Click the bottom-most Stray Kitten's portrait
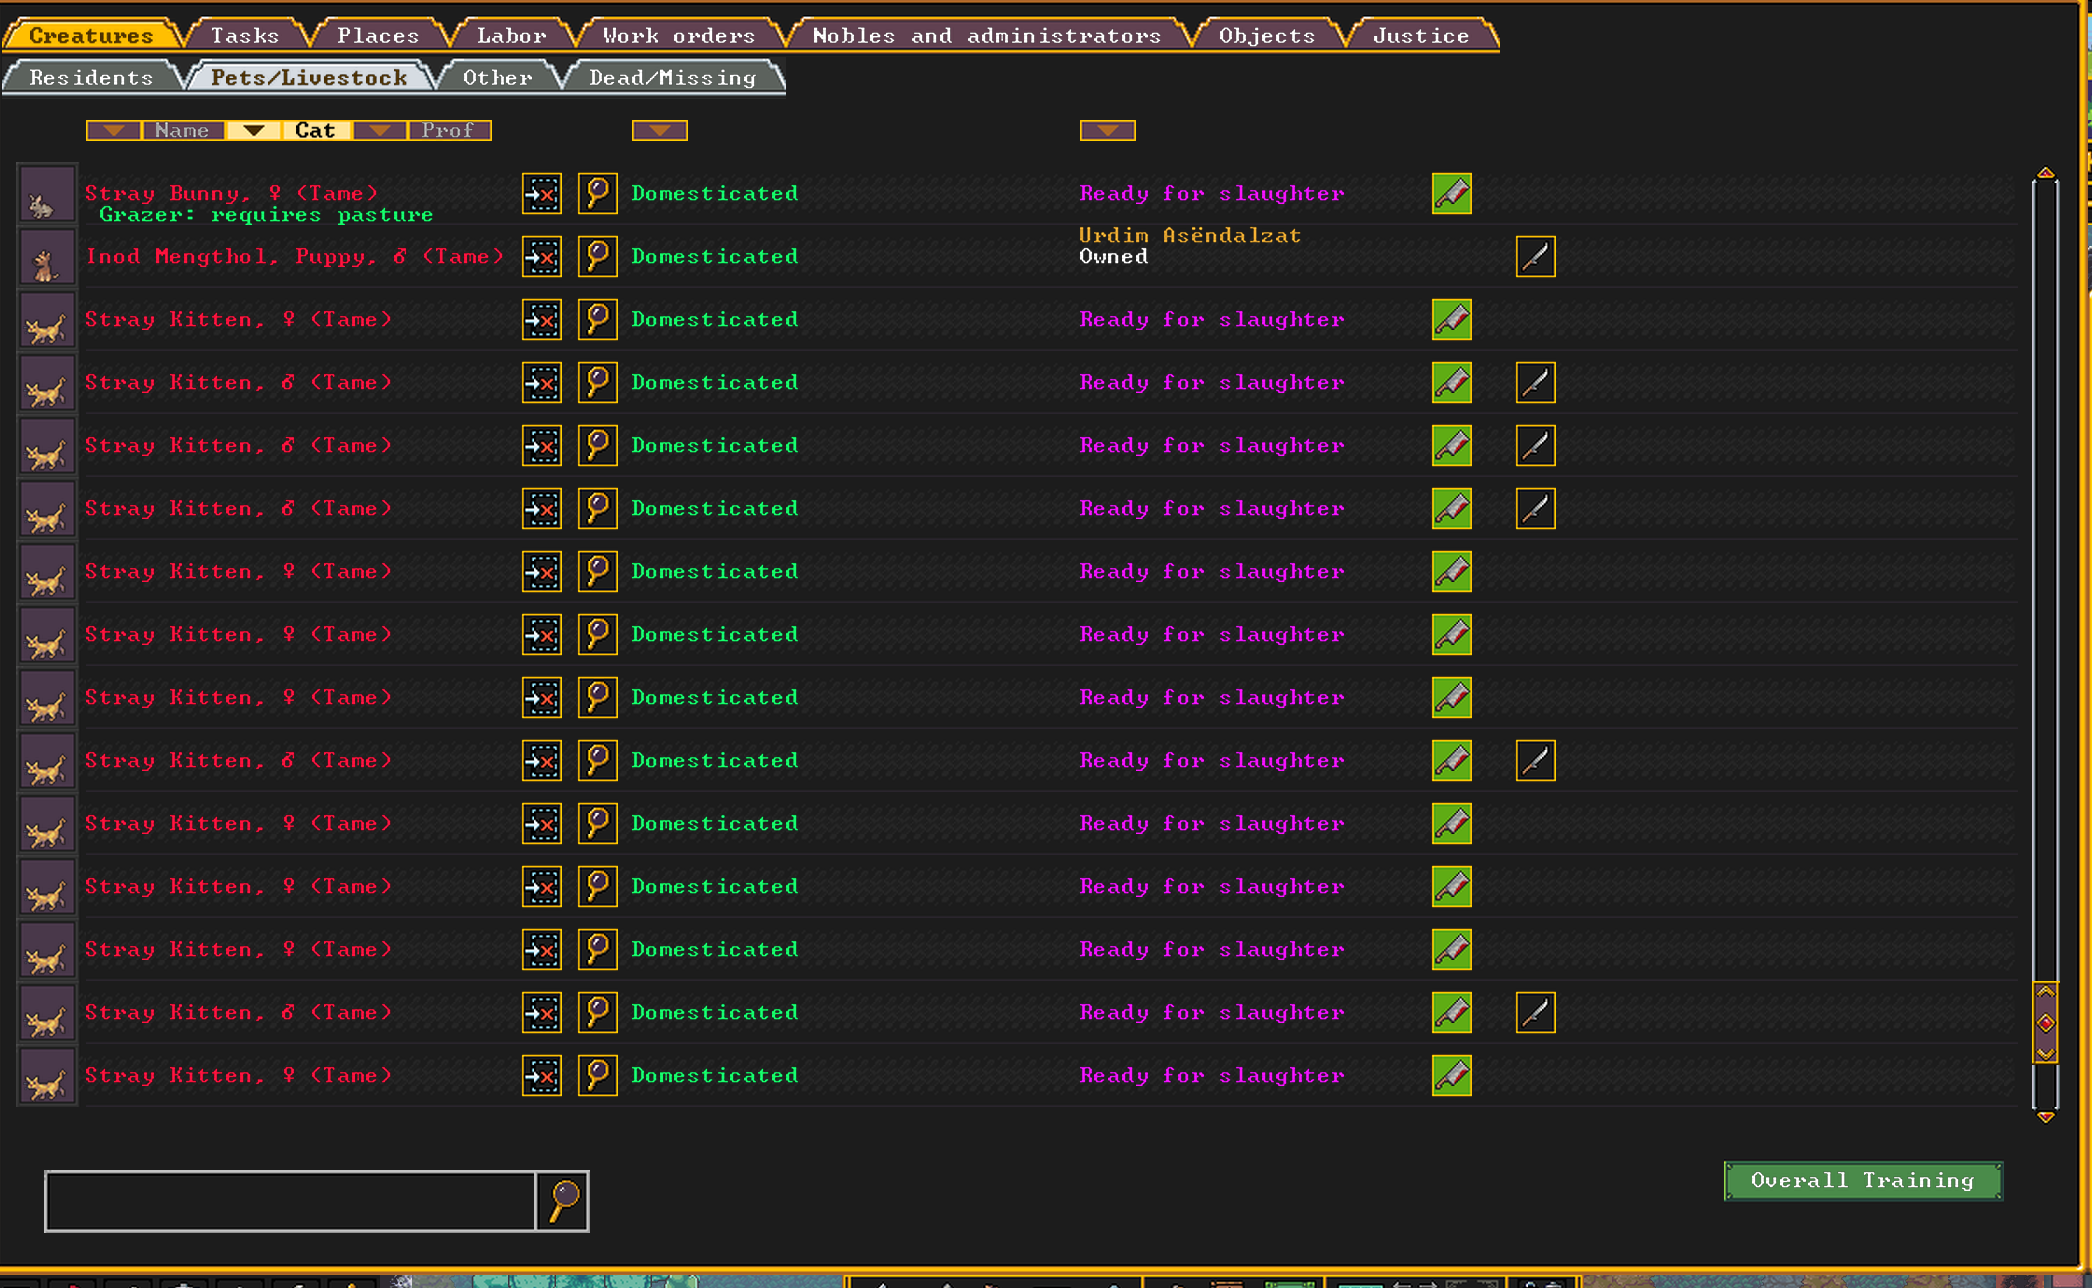The image size is (2092, 1288). [46, 1076]
